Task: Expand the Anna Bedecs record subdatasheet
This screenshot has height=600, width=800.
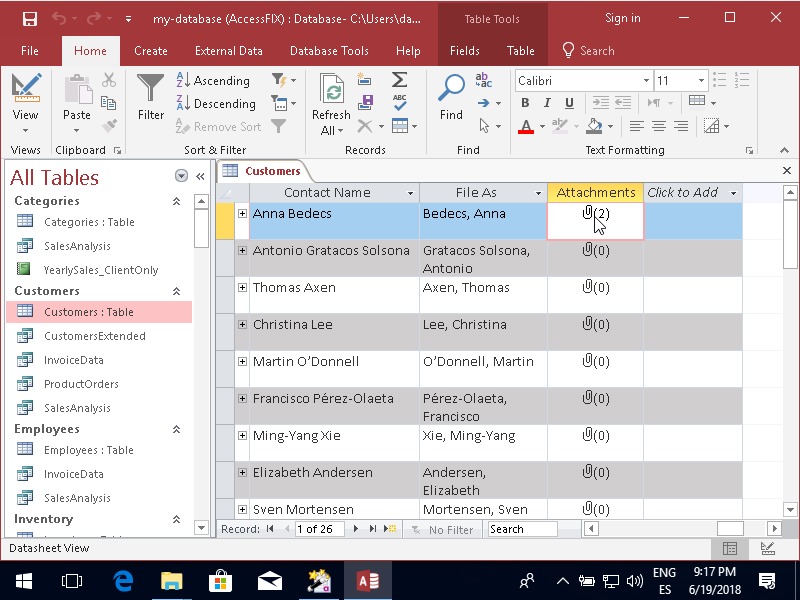Action: pos(242,213)
